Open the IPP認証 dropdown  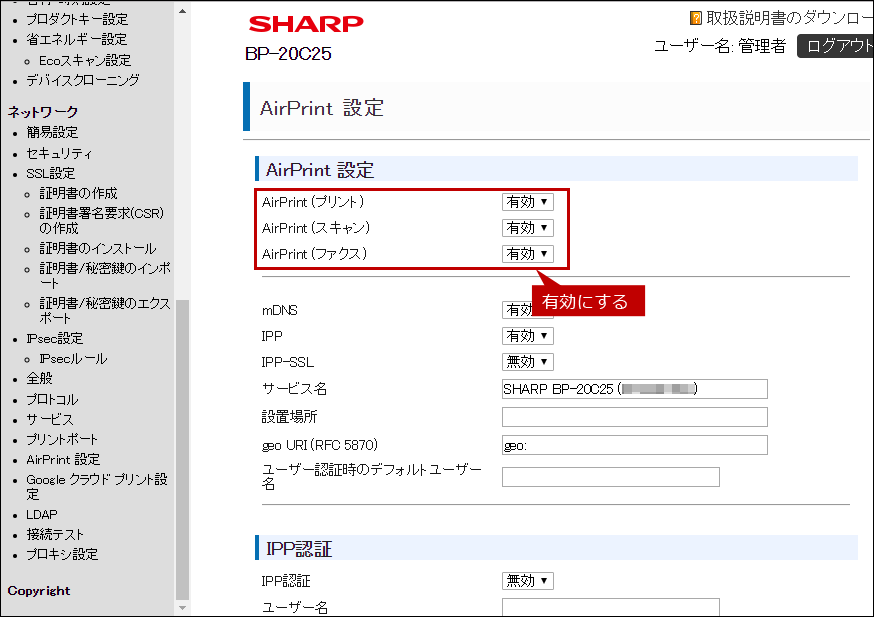click(x=527, y=581)
